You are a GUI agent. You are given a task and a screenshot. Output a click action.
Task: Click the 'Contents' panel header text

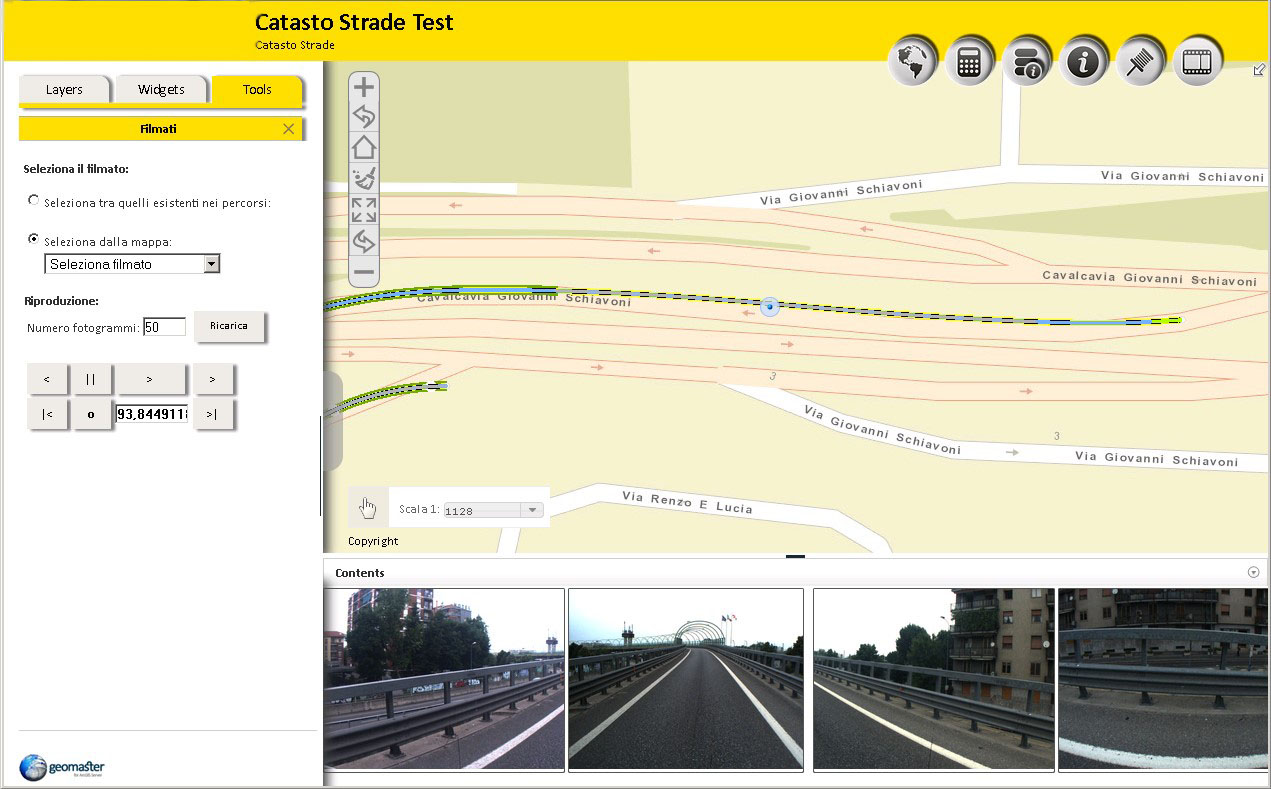[x=360, y=573]
